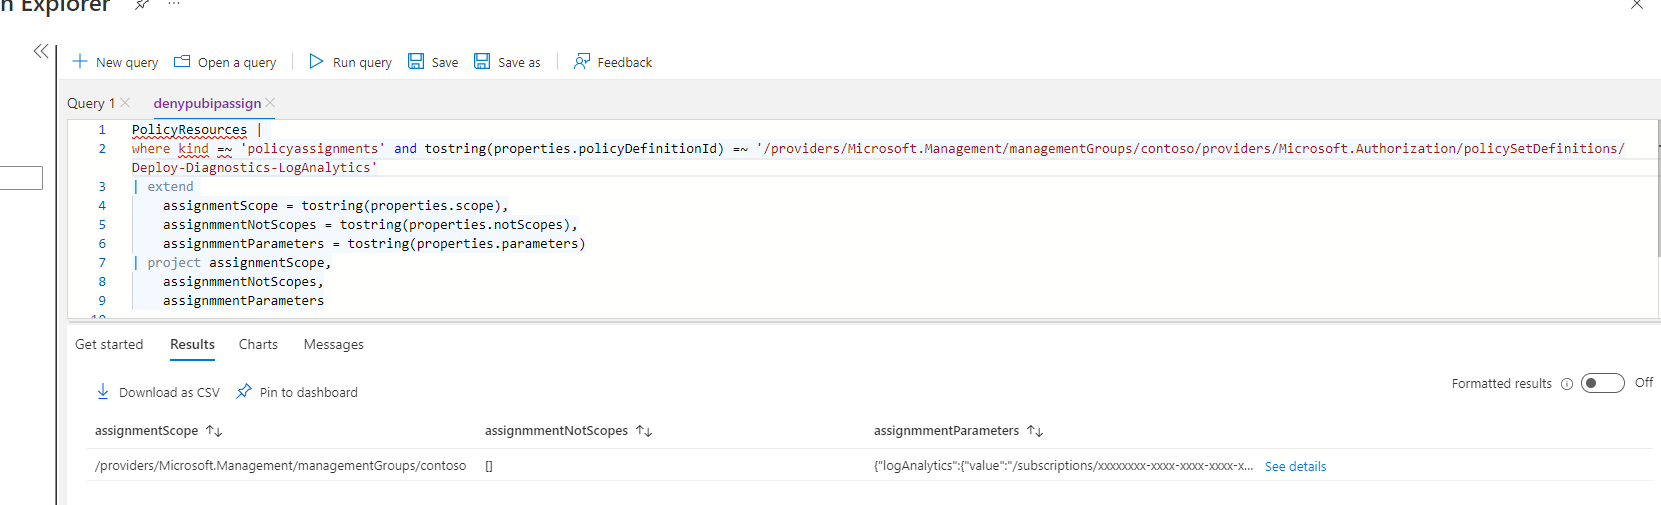
Task: Switch to the Messages tab
Action: click(333, 344)
